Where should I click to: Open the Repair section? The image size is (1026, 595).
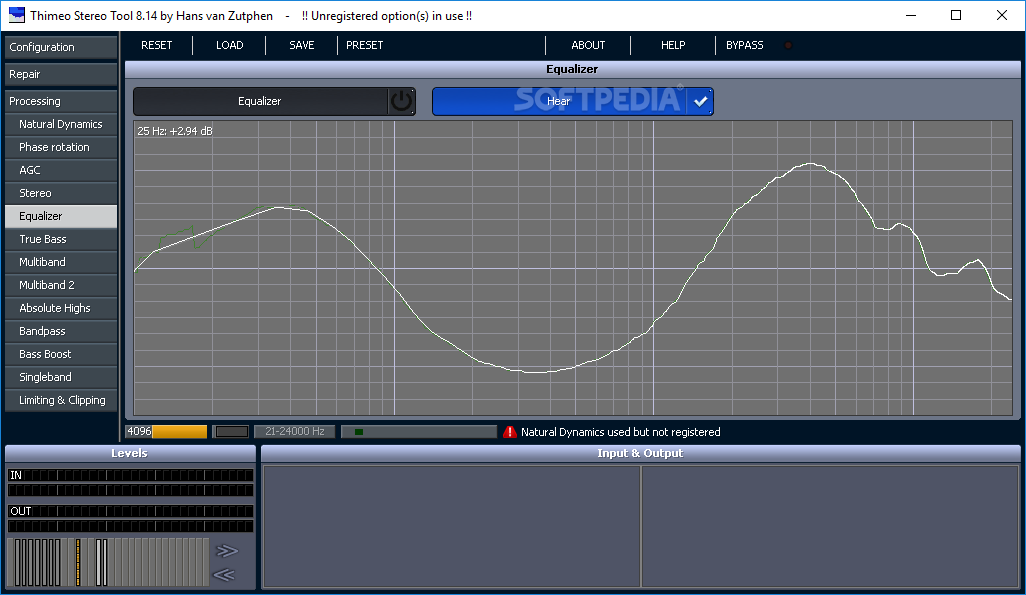point(61,74)
